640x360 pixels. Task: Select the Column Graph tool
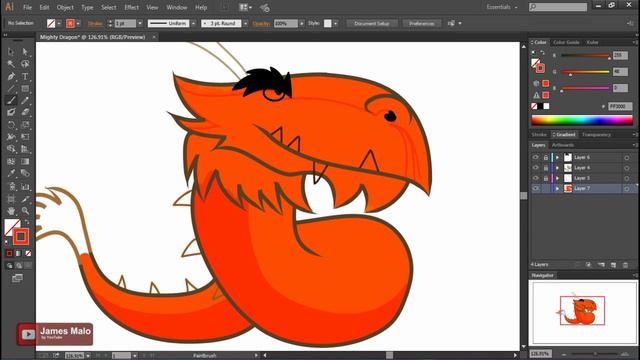(25, 187)
